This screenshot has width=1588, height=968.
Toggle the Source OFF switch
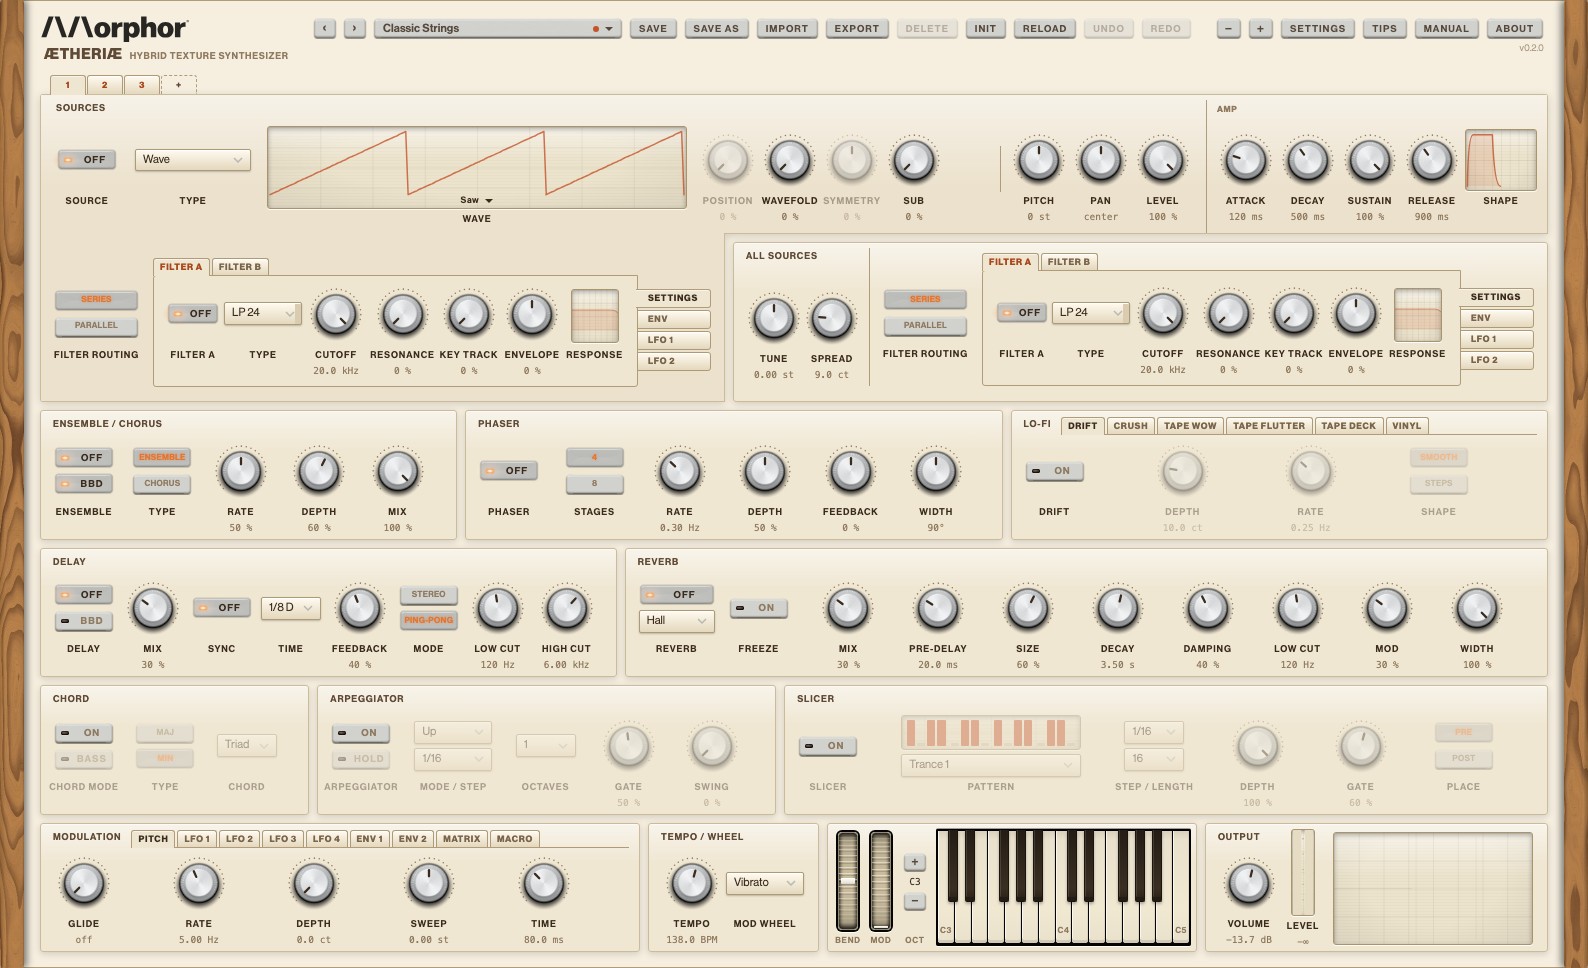click(x=87, y=160)
